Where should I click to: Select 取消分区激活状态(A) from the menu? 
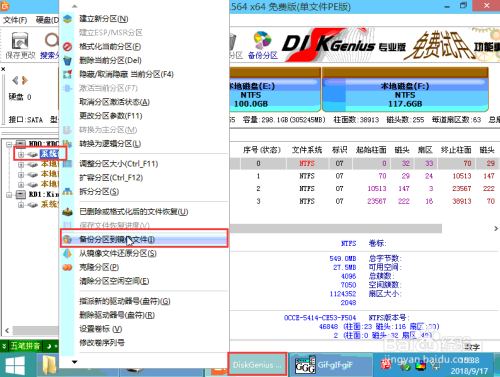tap(114, 102)
